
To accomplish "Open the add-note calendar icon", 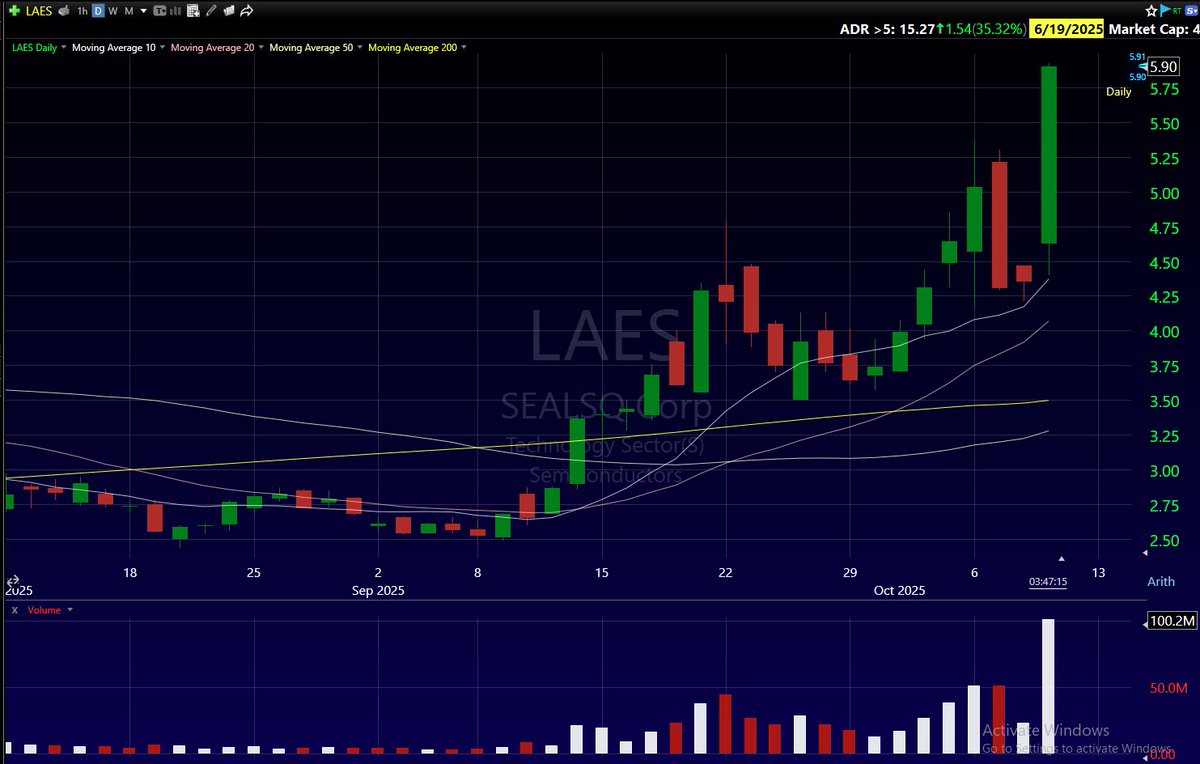I will tap(193, 11).
